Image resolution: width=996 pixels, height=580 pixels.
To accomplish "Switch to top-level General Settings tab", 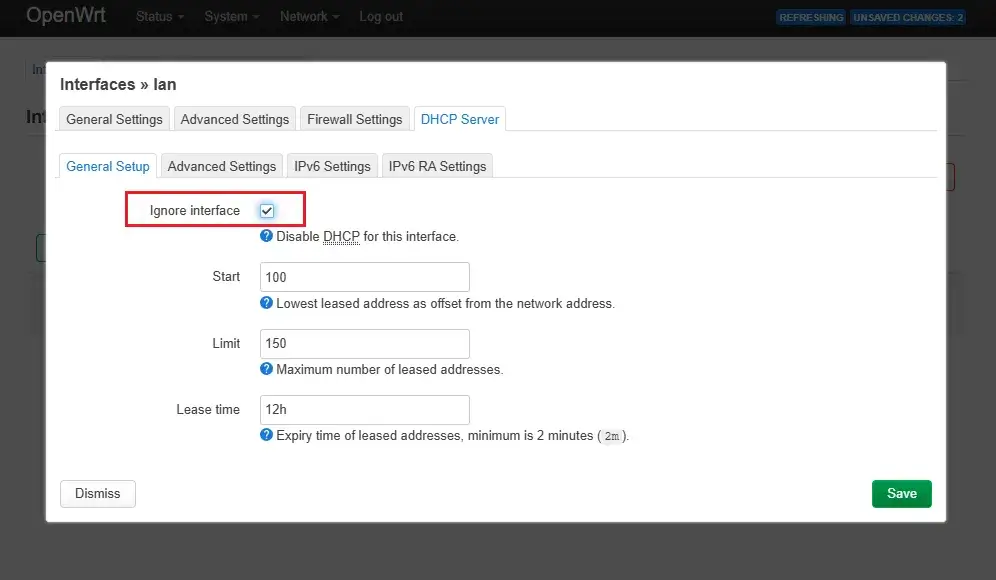I will coord(114,119).
